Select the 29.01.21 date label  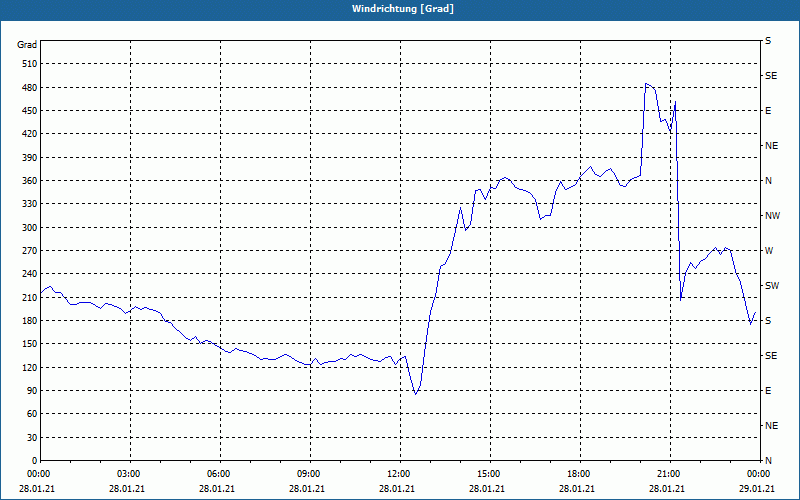click(757, 488)
